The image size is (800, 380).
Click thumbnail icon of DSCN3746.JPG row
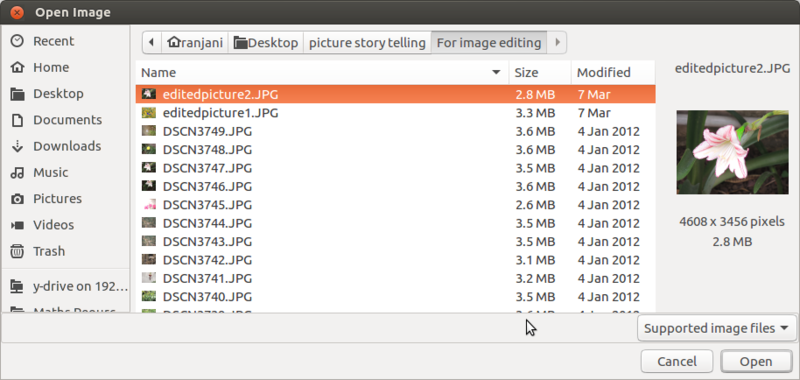(148, 186)
